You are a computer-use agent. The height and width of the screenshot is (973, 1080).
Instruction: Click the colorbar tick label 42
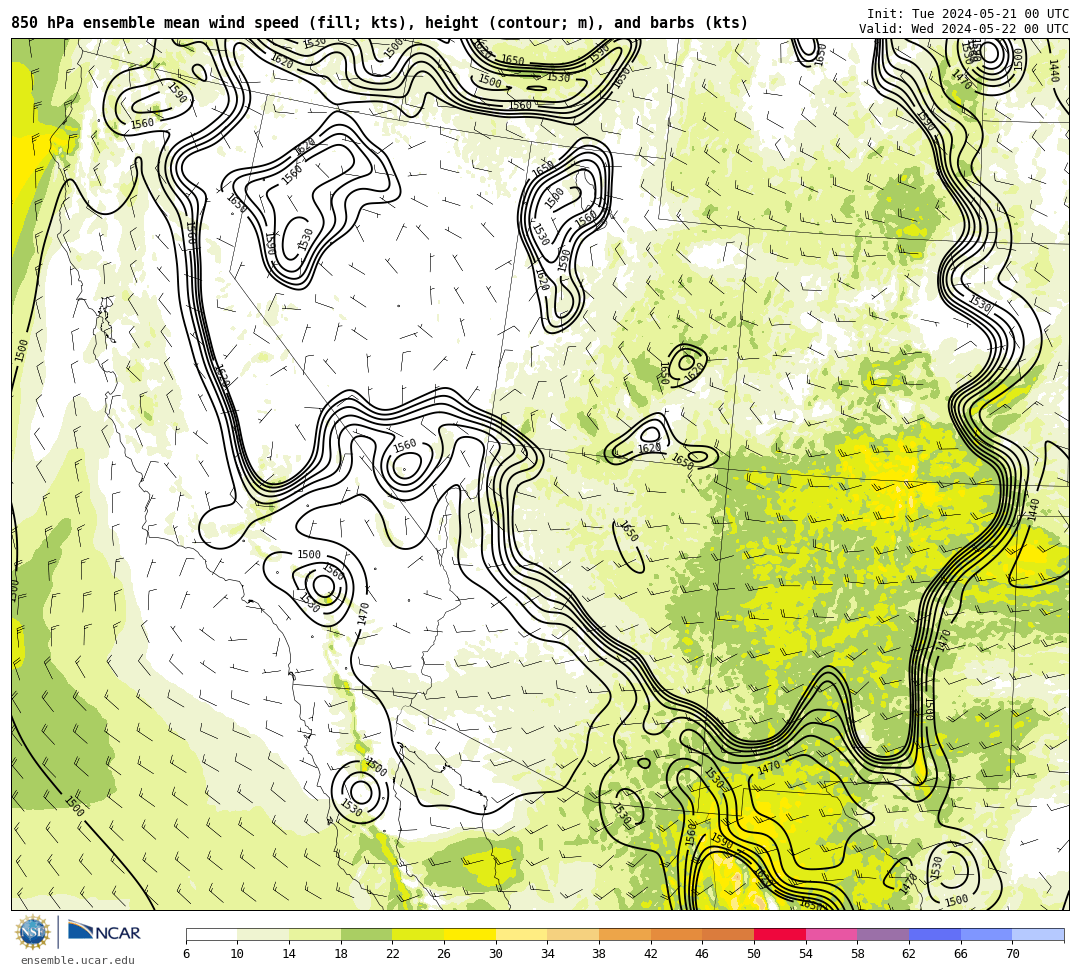[x=651, y=954]
